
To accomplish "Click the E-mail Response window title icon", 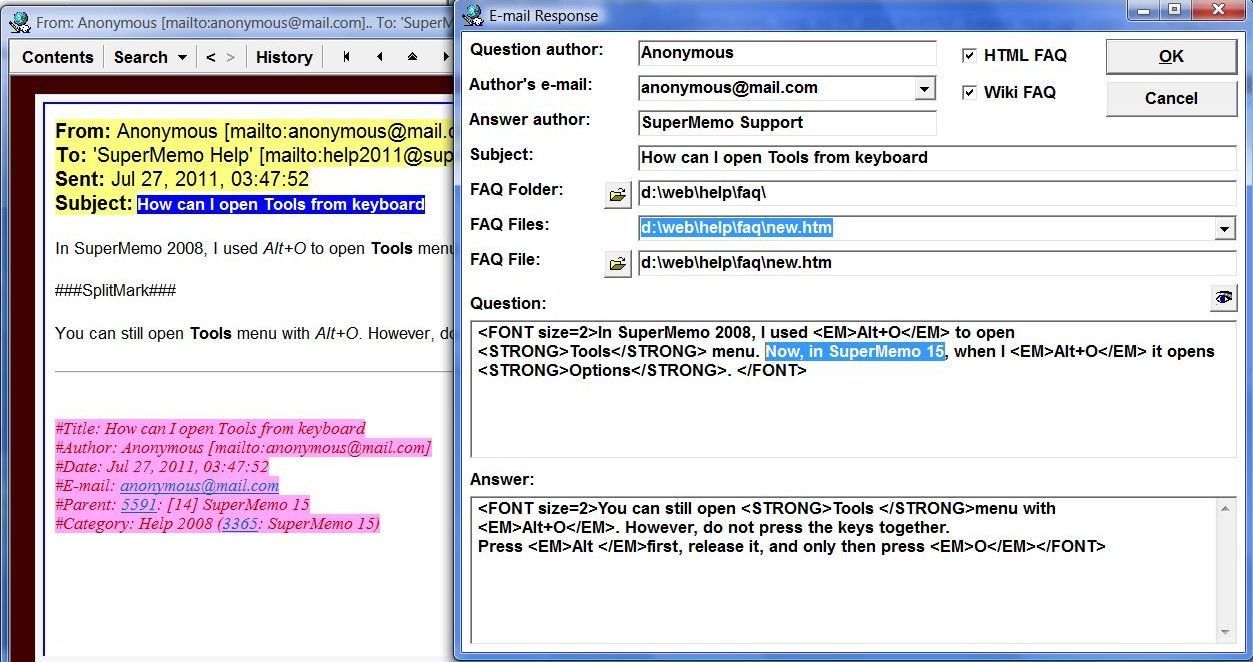I will 473,15.
